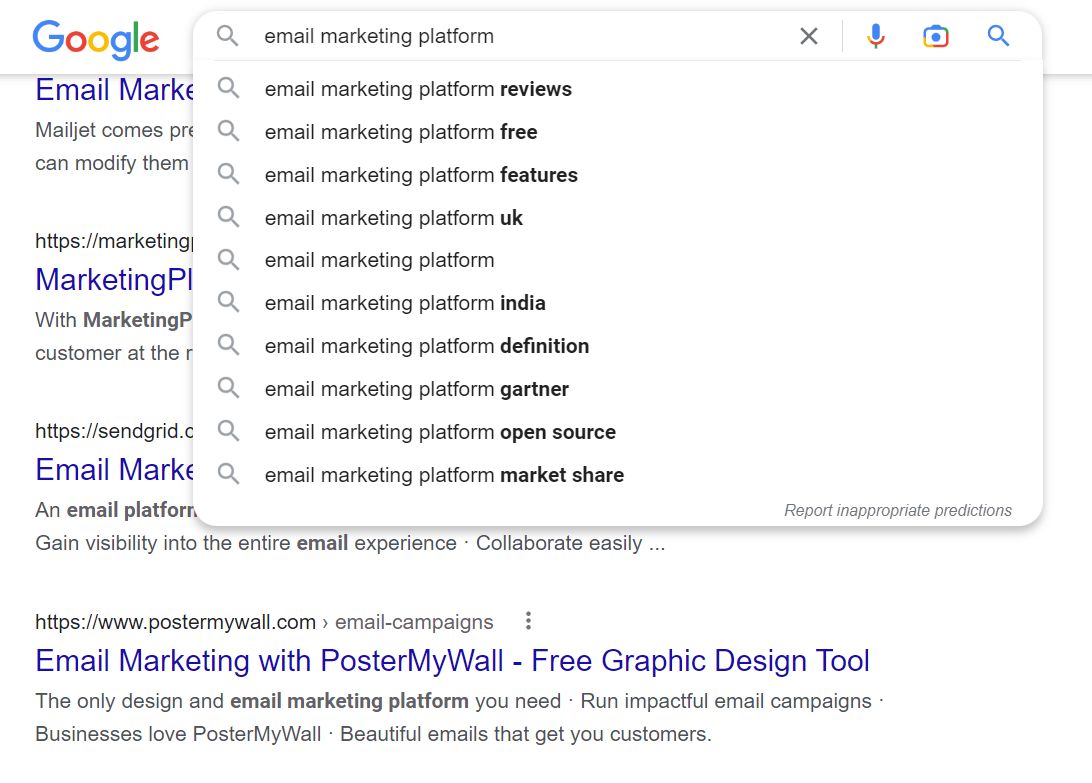Open the postermywall.com breadcrumb link

point(175,621)
